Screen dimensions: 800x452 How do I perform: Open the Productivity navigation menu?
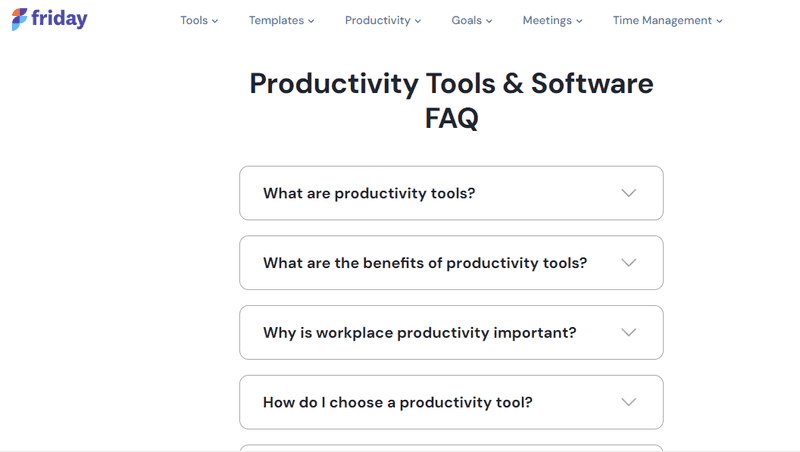(383, 20)
